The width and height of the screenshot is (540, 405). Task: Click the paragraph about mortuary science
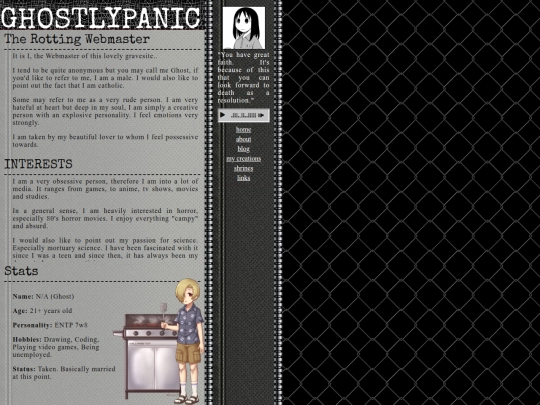(105, 248)
